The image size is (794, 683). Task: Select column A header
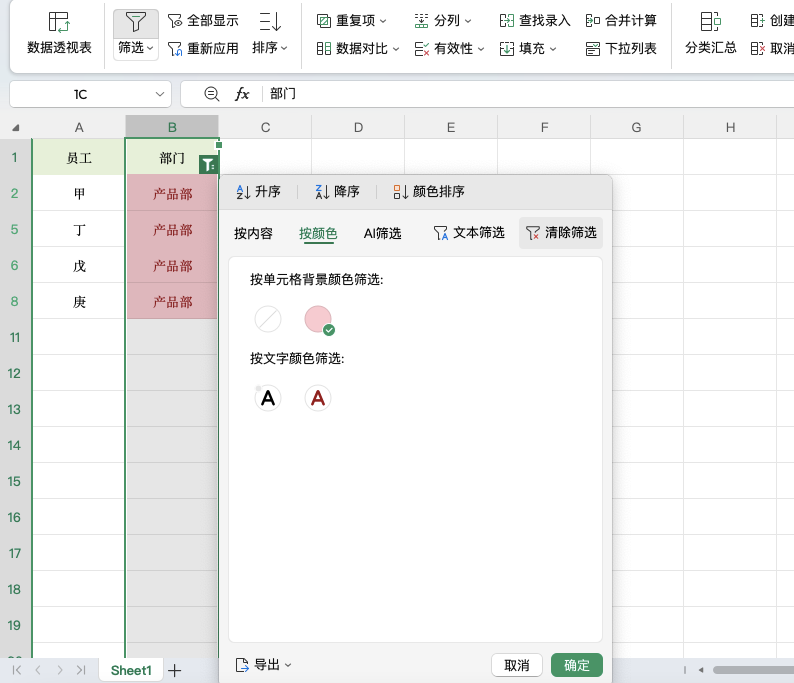79,128
